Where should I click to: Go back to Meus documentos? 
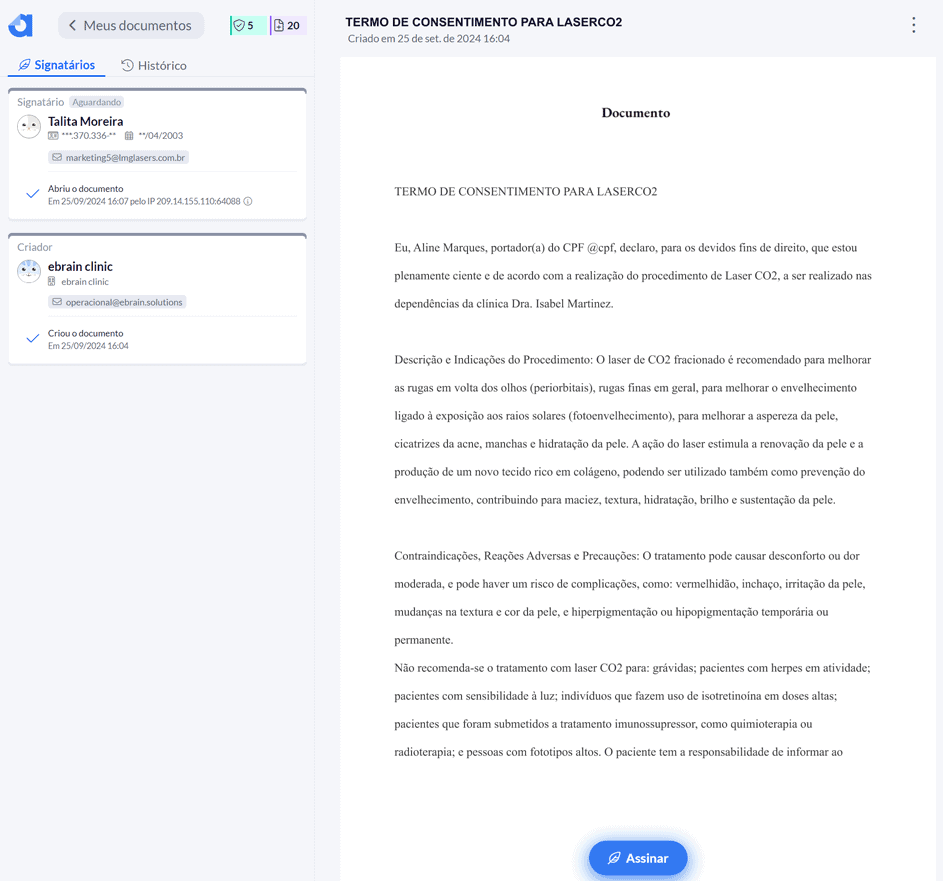point(131,26)
